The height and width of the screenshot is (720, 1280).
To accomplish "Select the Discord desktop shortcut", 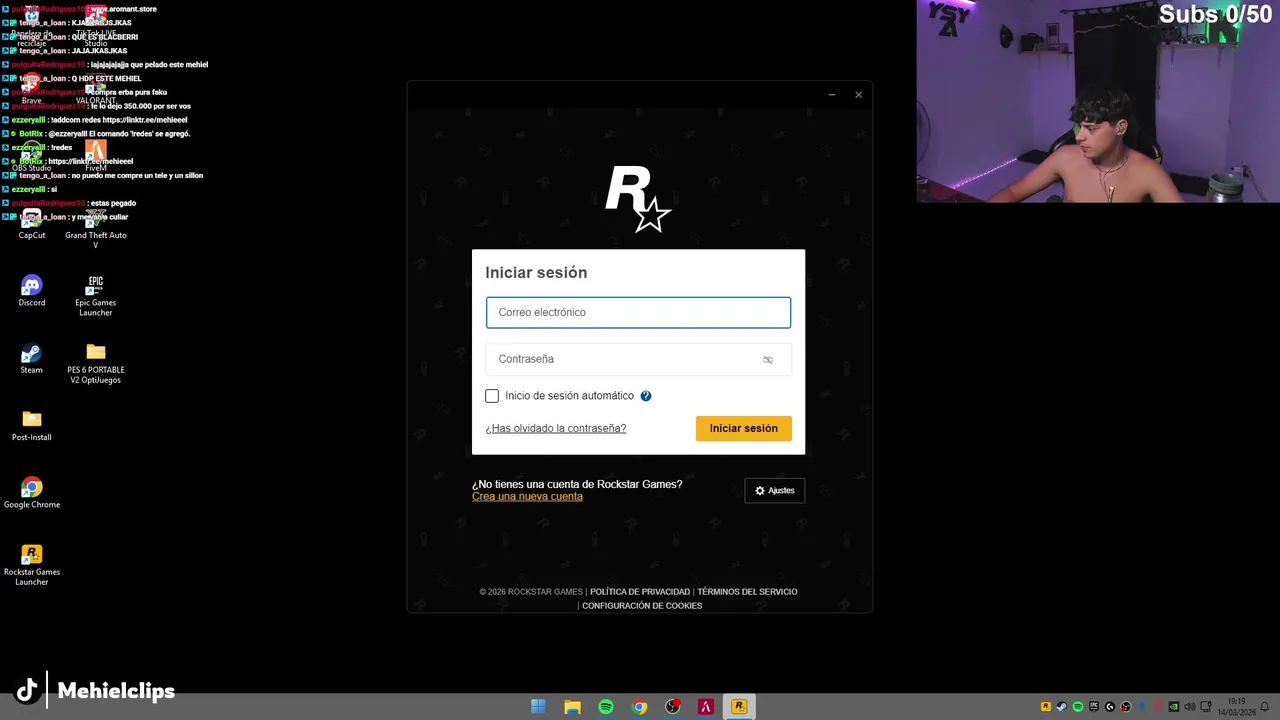I will [x=32, y=291].
